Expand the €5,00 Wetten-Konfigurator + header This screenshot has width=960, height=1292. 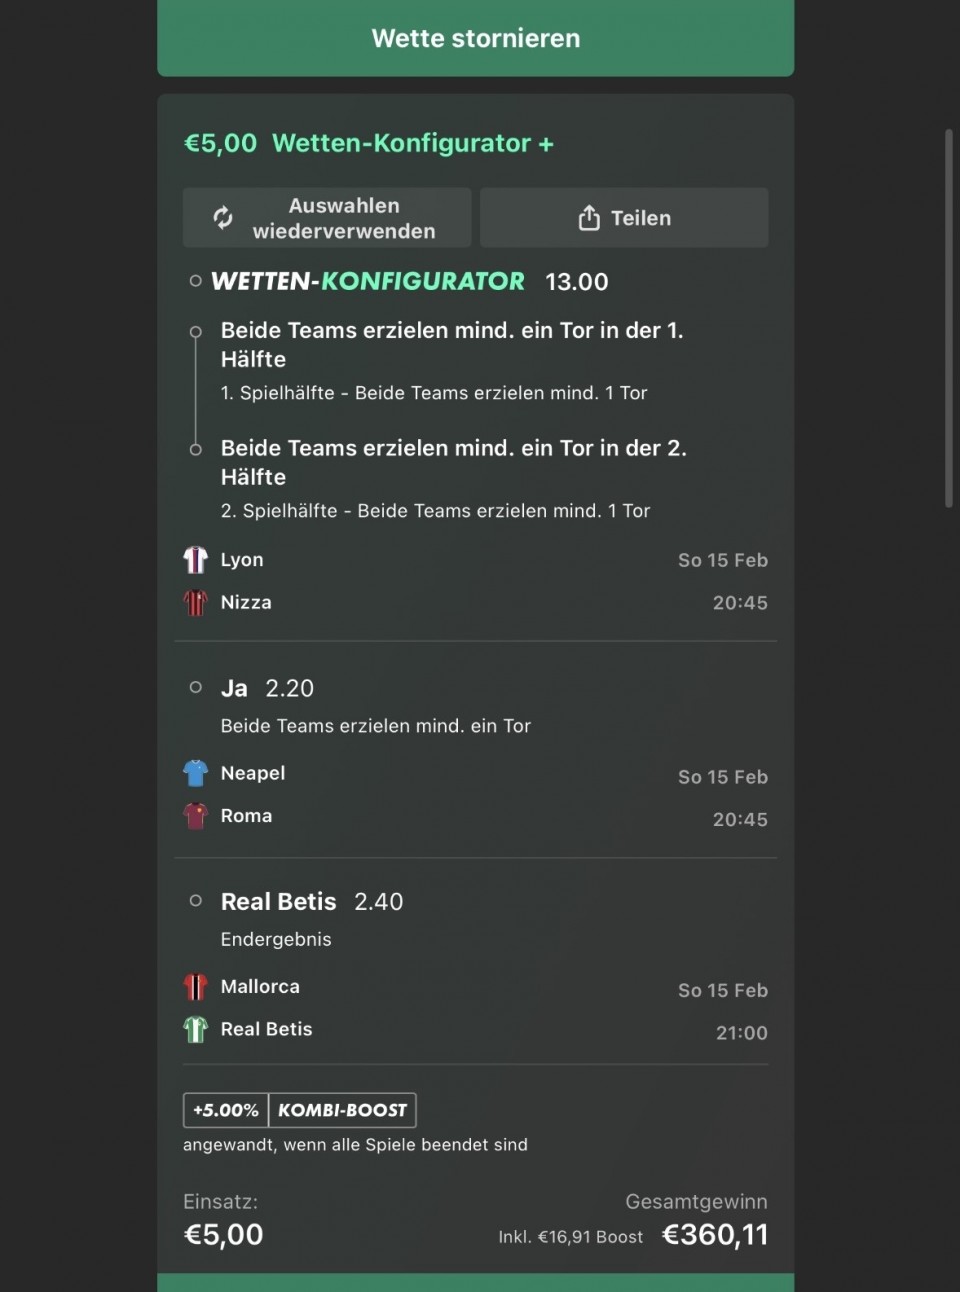point(368,143)
